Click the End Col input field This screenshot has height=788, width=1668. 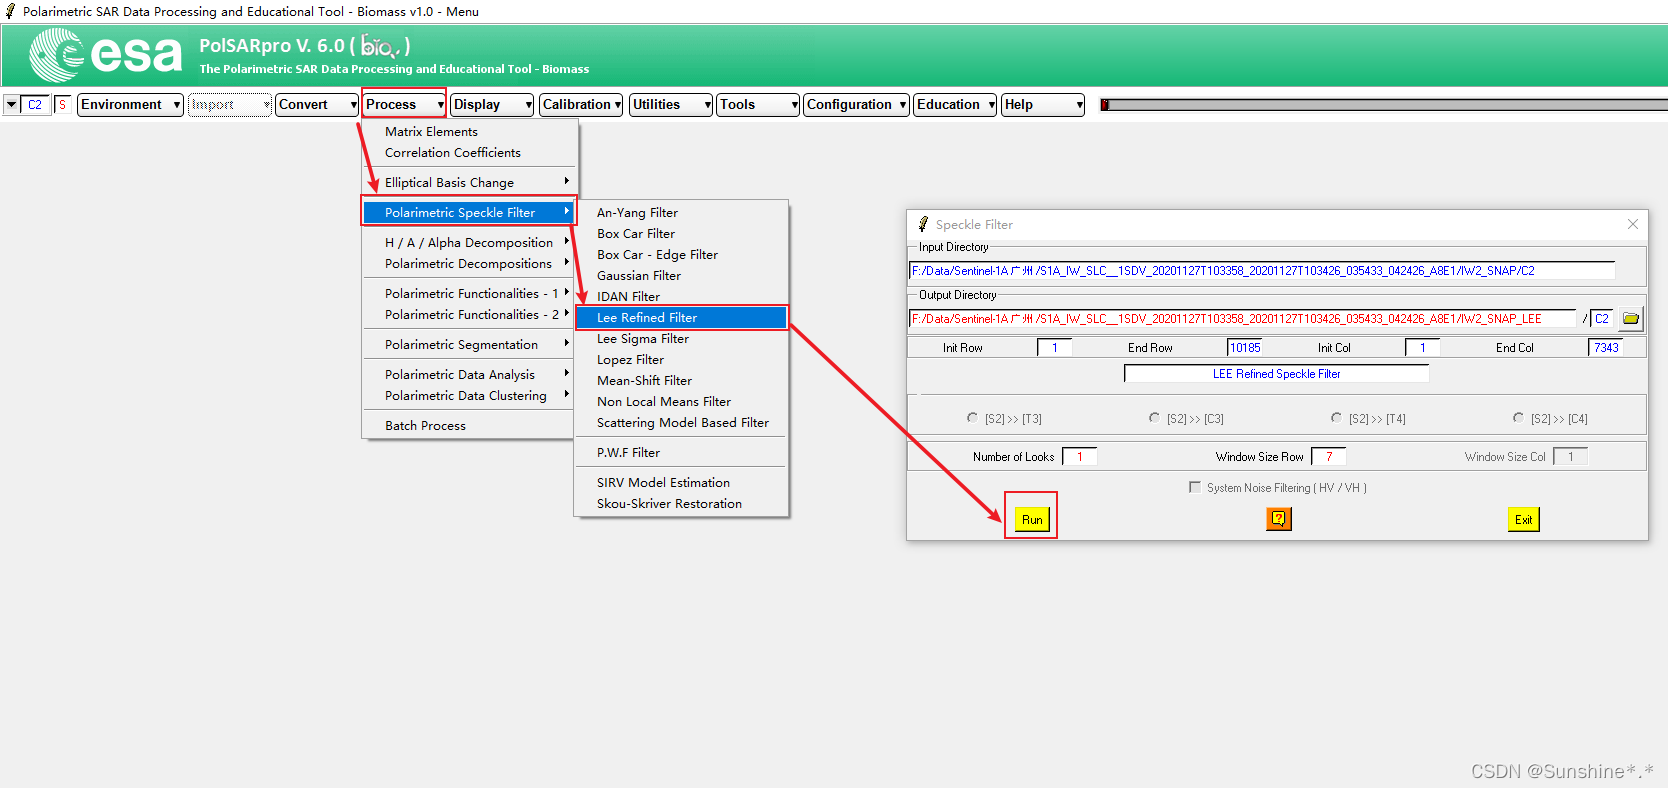tap(1605, 347)
